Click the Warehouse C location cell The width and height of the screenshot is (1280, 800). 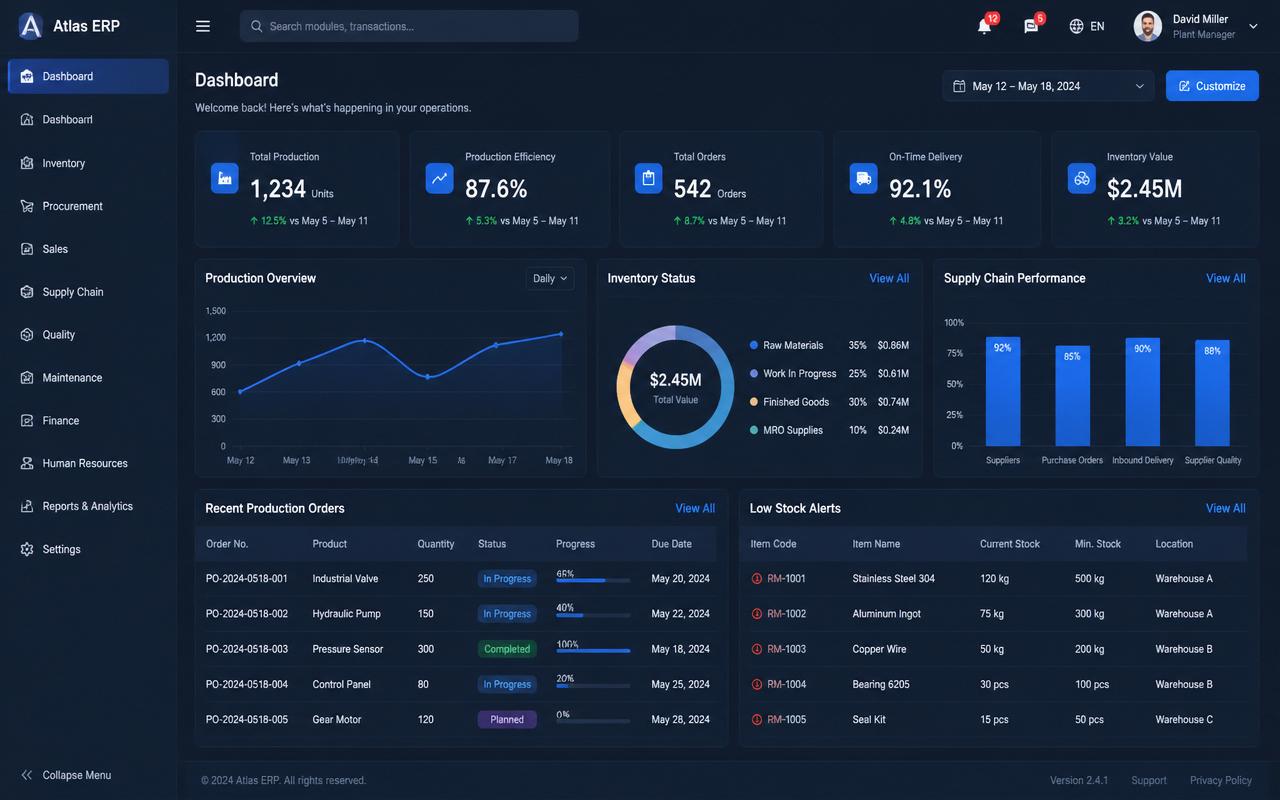(1185, 720)
